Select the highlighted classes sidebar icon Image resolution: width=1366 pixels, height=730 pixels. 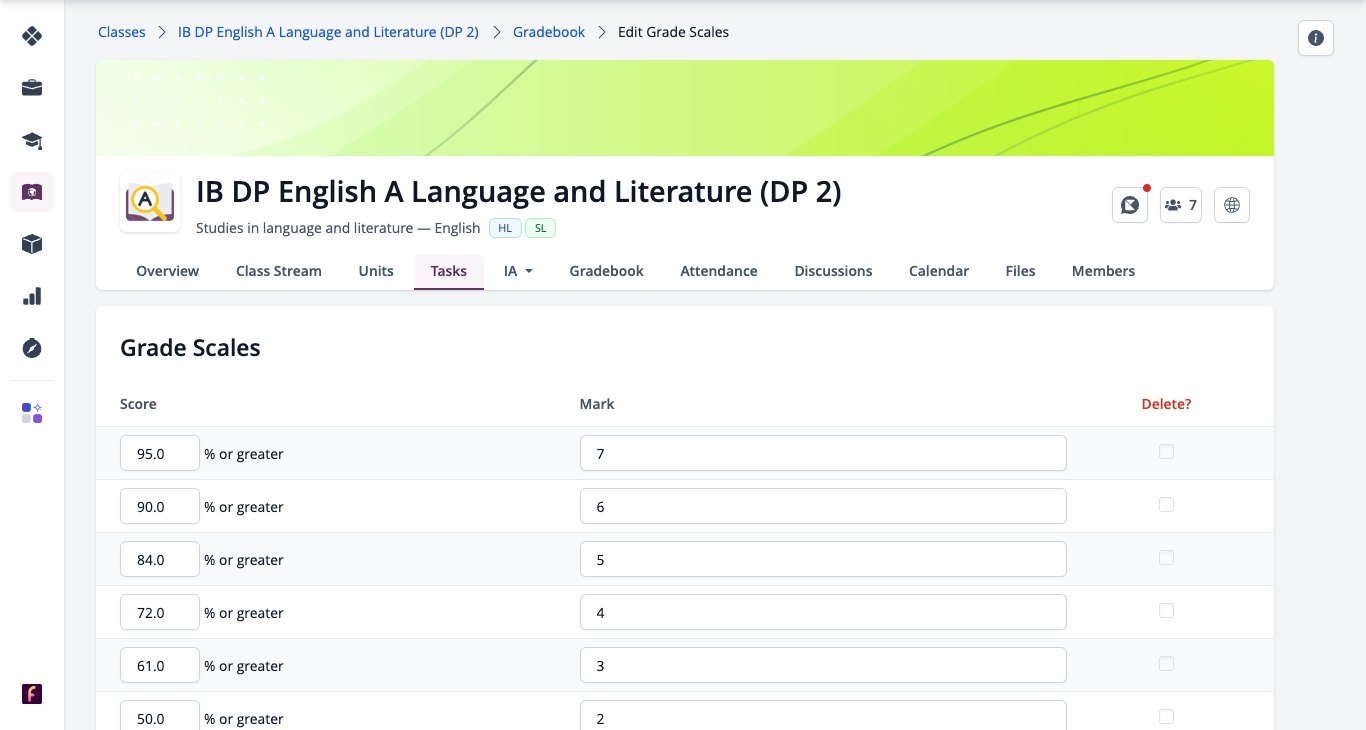[32, 192]
